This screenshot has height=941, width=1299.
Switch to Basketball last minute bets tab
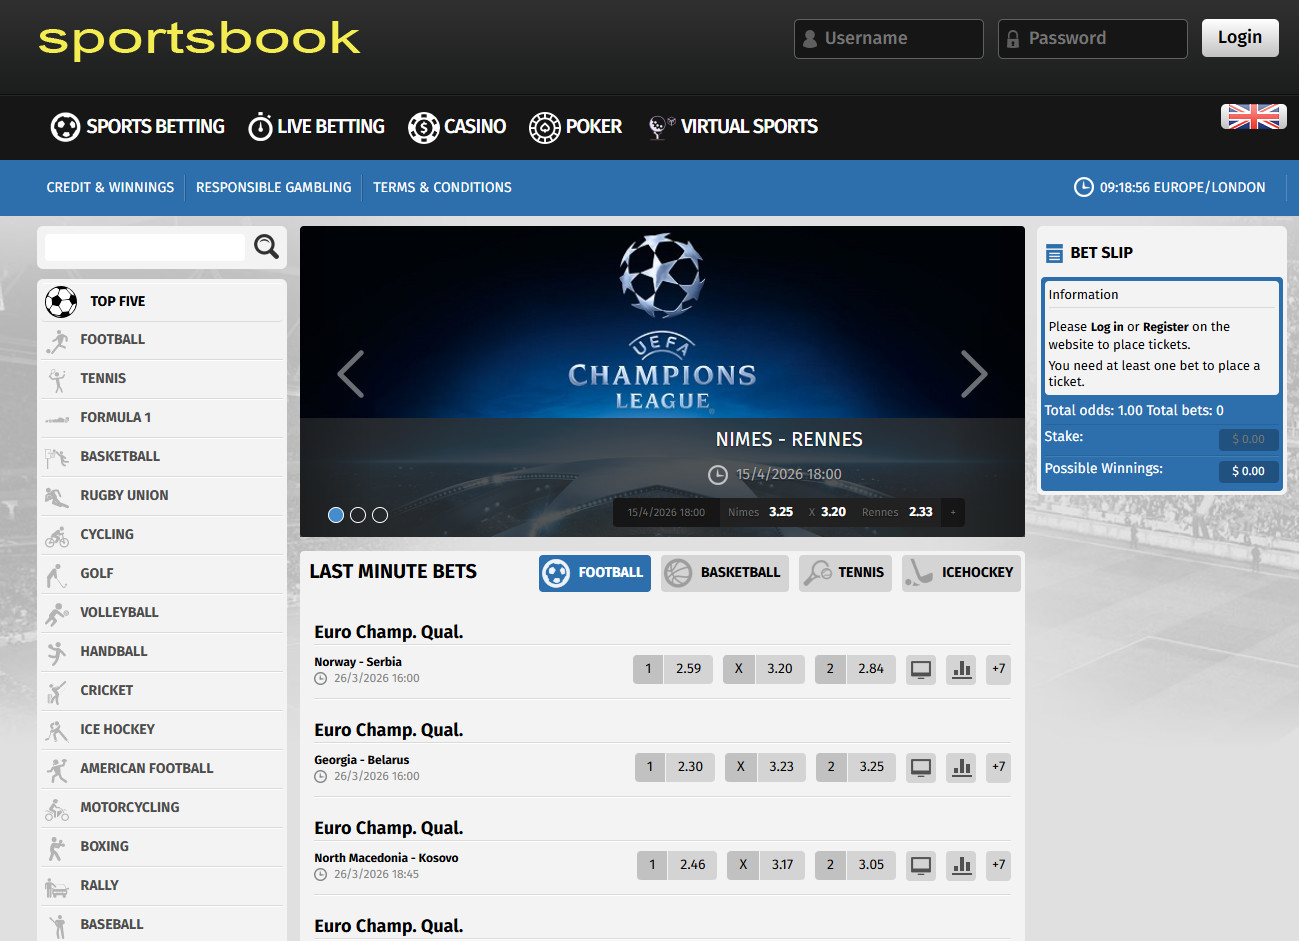[724, 573]
